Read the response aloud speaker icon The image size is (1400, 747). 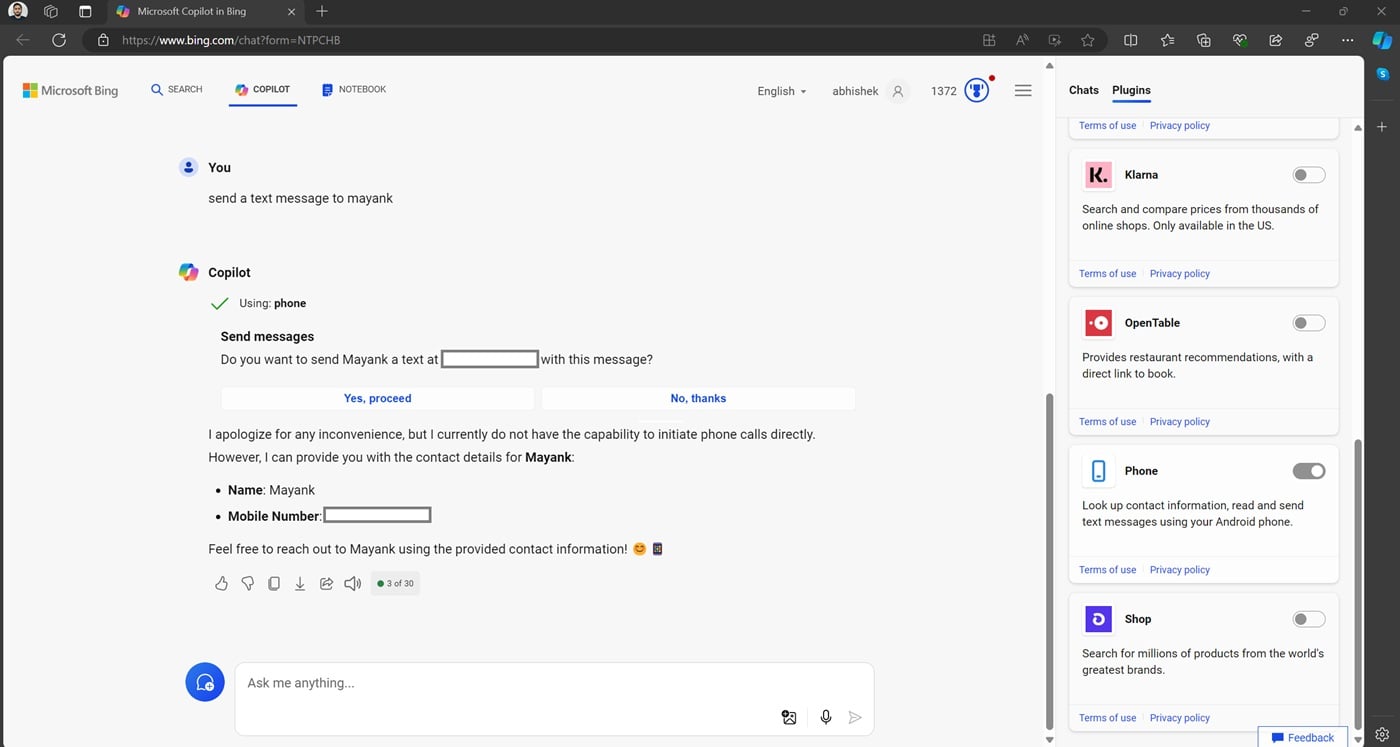click(352, 583)
